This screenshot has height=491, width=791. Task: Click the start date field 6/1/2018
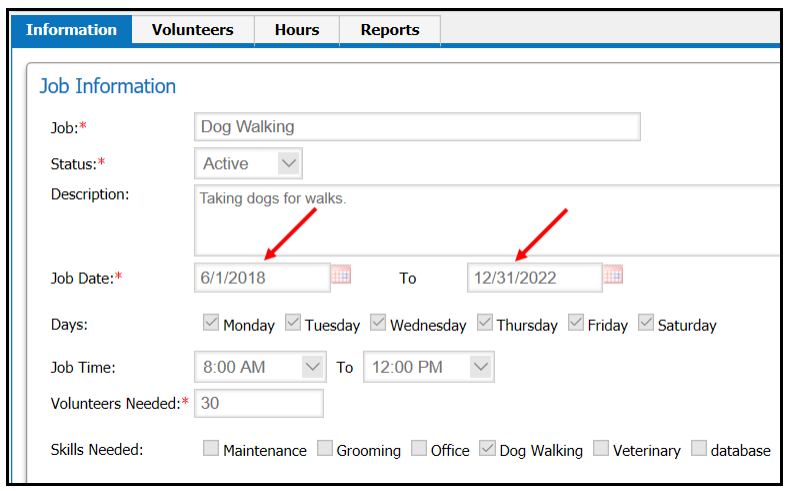(262, 278)
